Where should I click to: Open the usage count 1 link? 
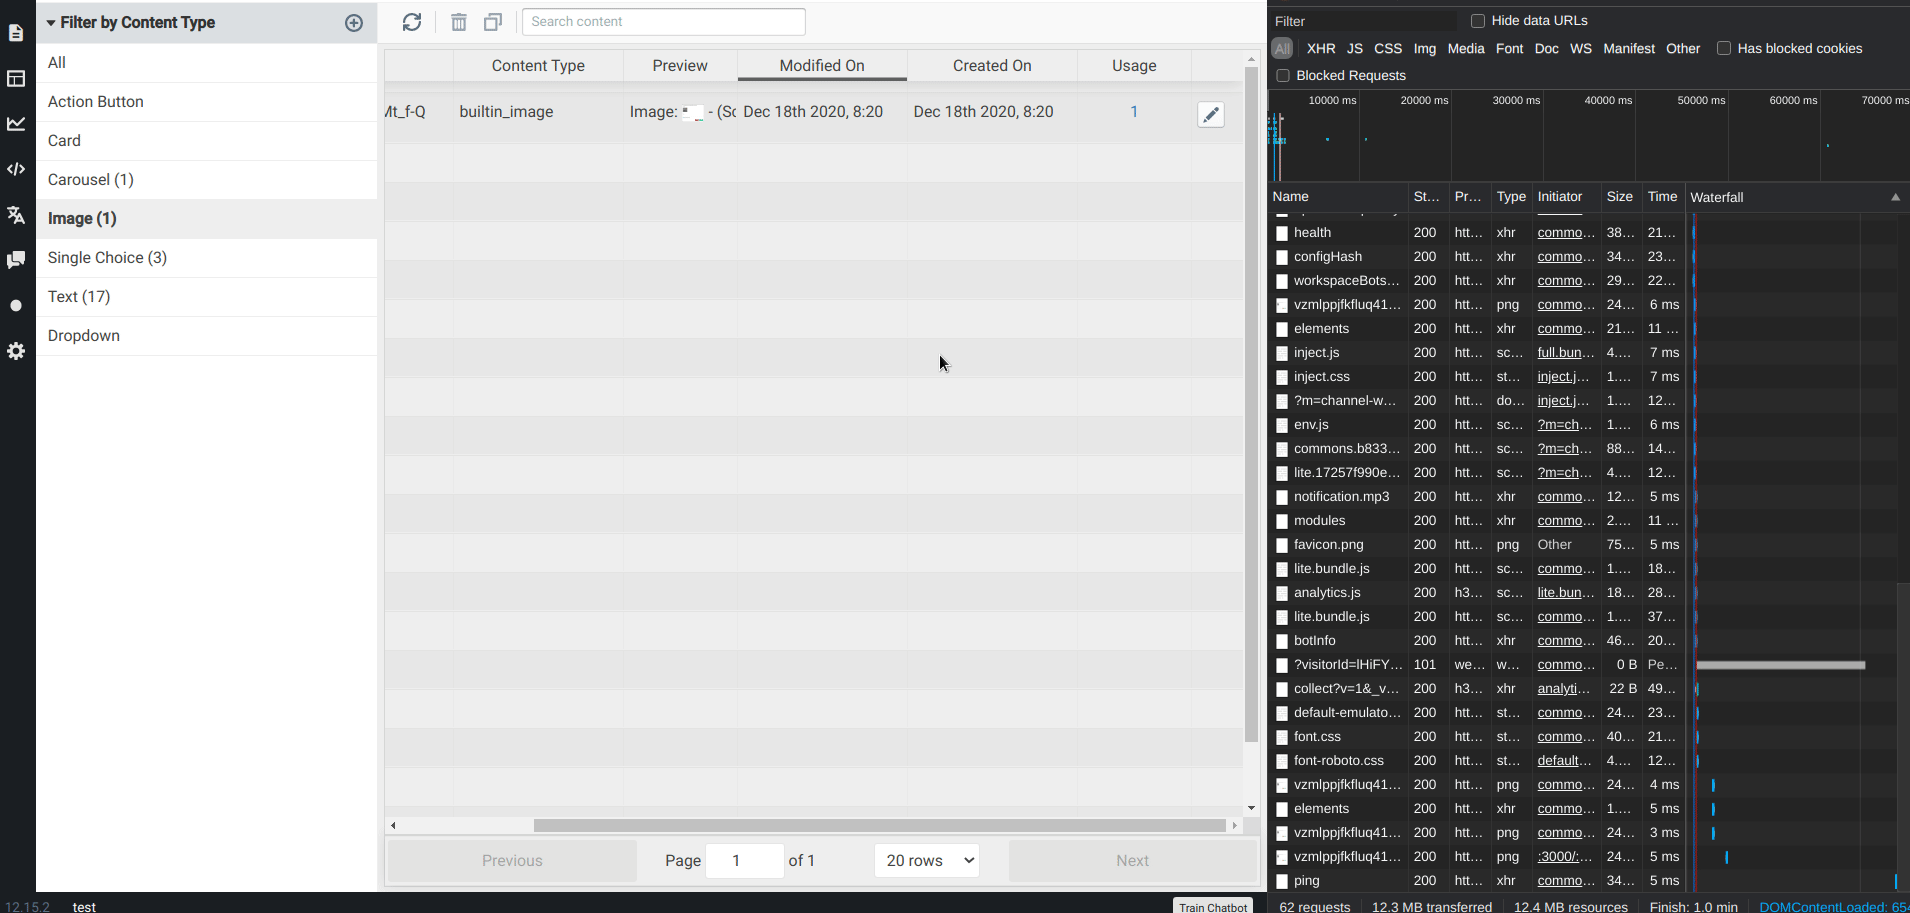[x=1134, y=112]
